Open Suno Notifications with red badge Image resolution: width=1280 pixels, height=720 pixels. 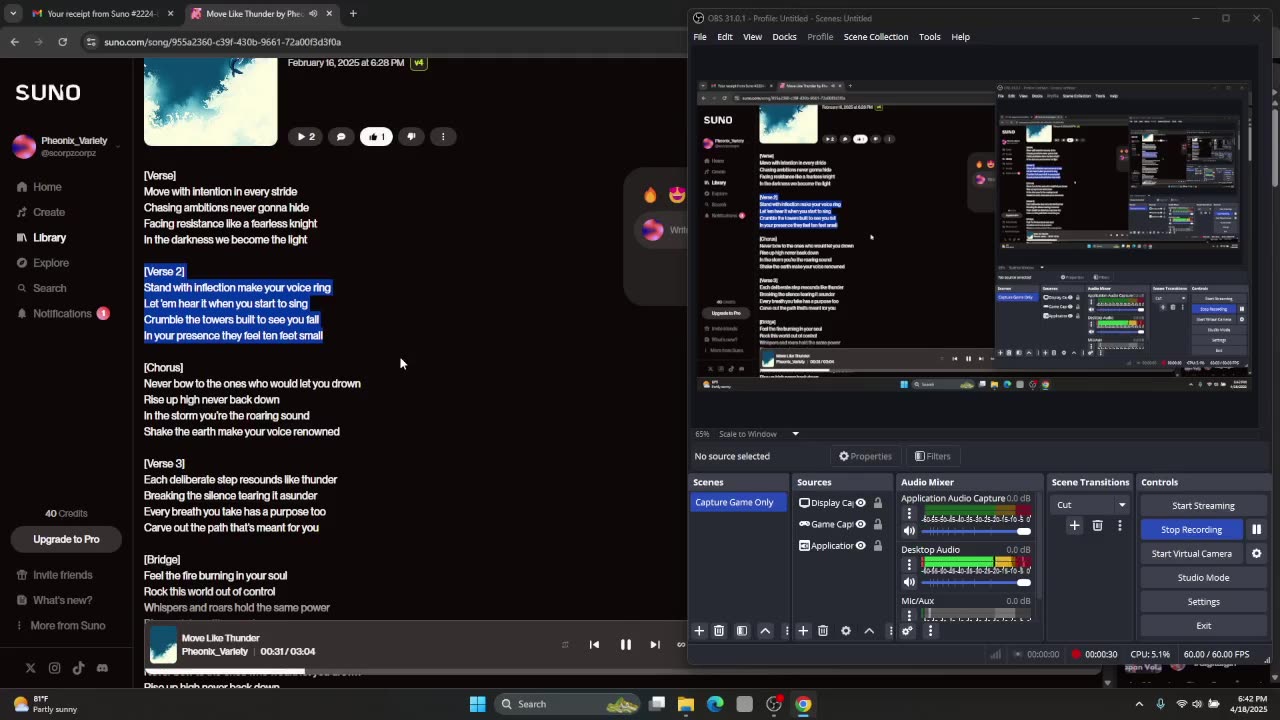[x=62, y=313]
